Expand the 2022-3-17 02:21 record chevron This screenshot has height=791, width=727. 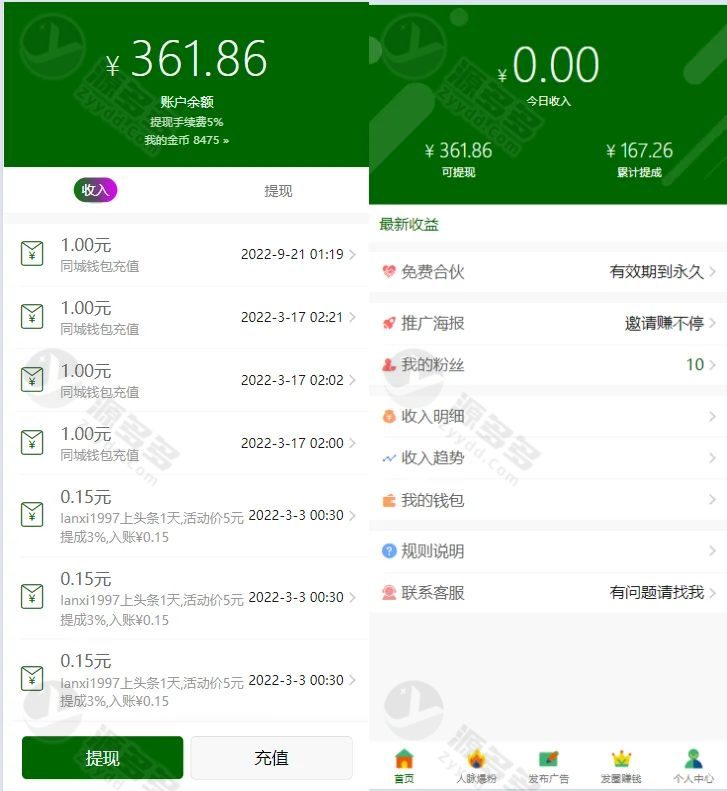pyautogui.click(x=352, y=317)
